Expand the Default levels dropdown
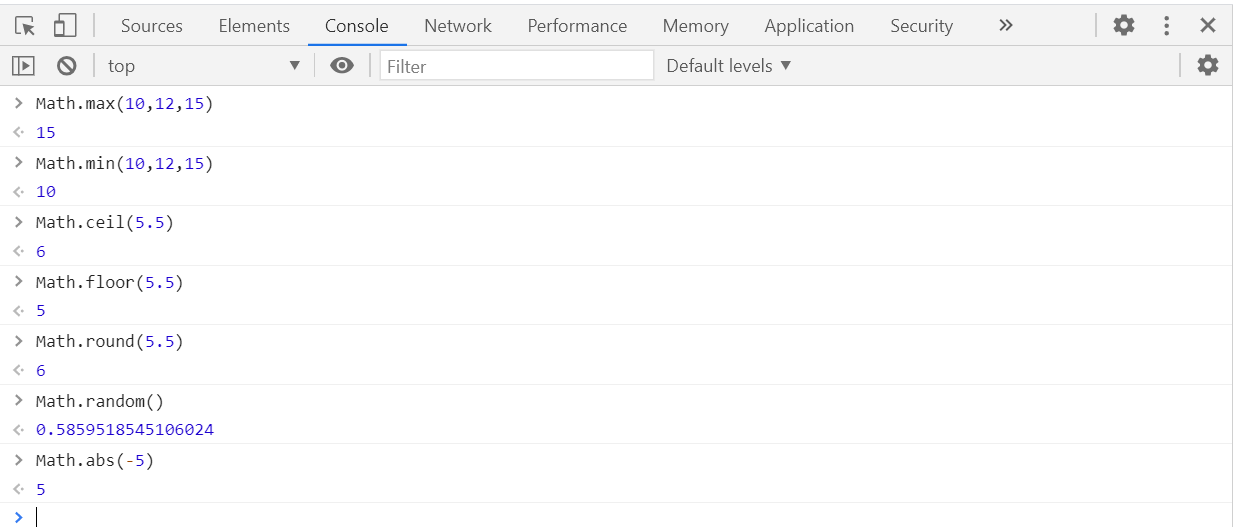Image resolution: width=1233 pixels, height=527 pixels. 729,66
